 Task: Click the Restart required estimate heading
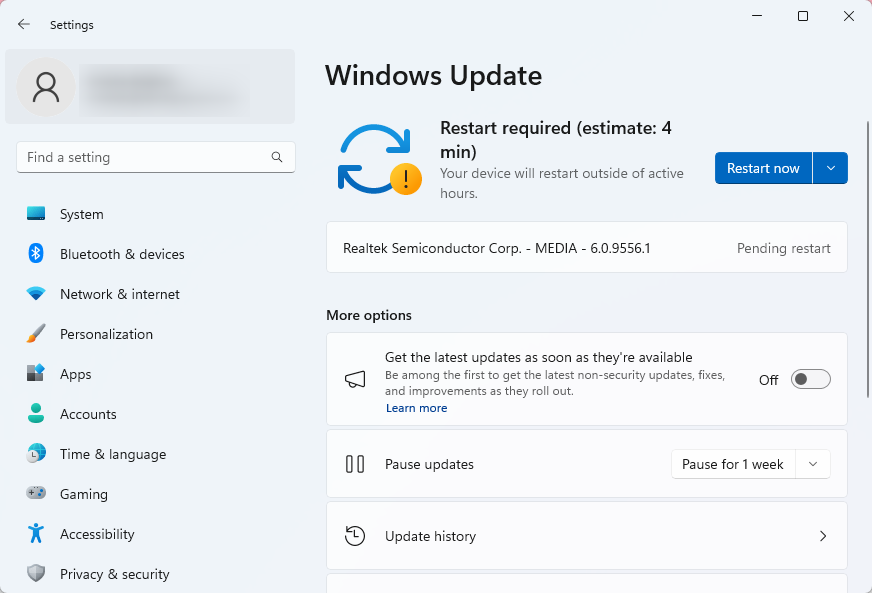click(x=556, y=140)
